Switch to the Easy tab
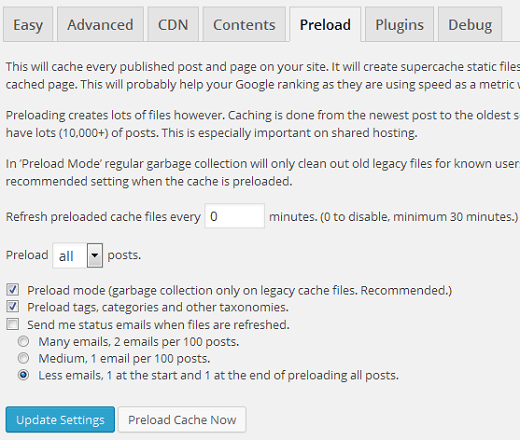 28,24
